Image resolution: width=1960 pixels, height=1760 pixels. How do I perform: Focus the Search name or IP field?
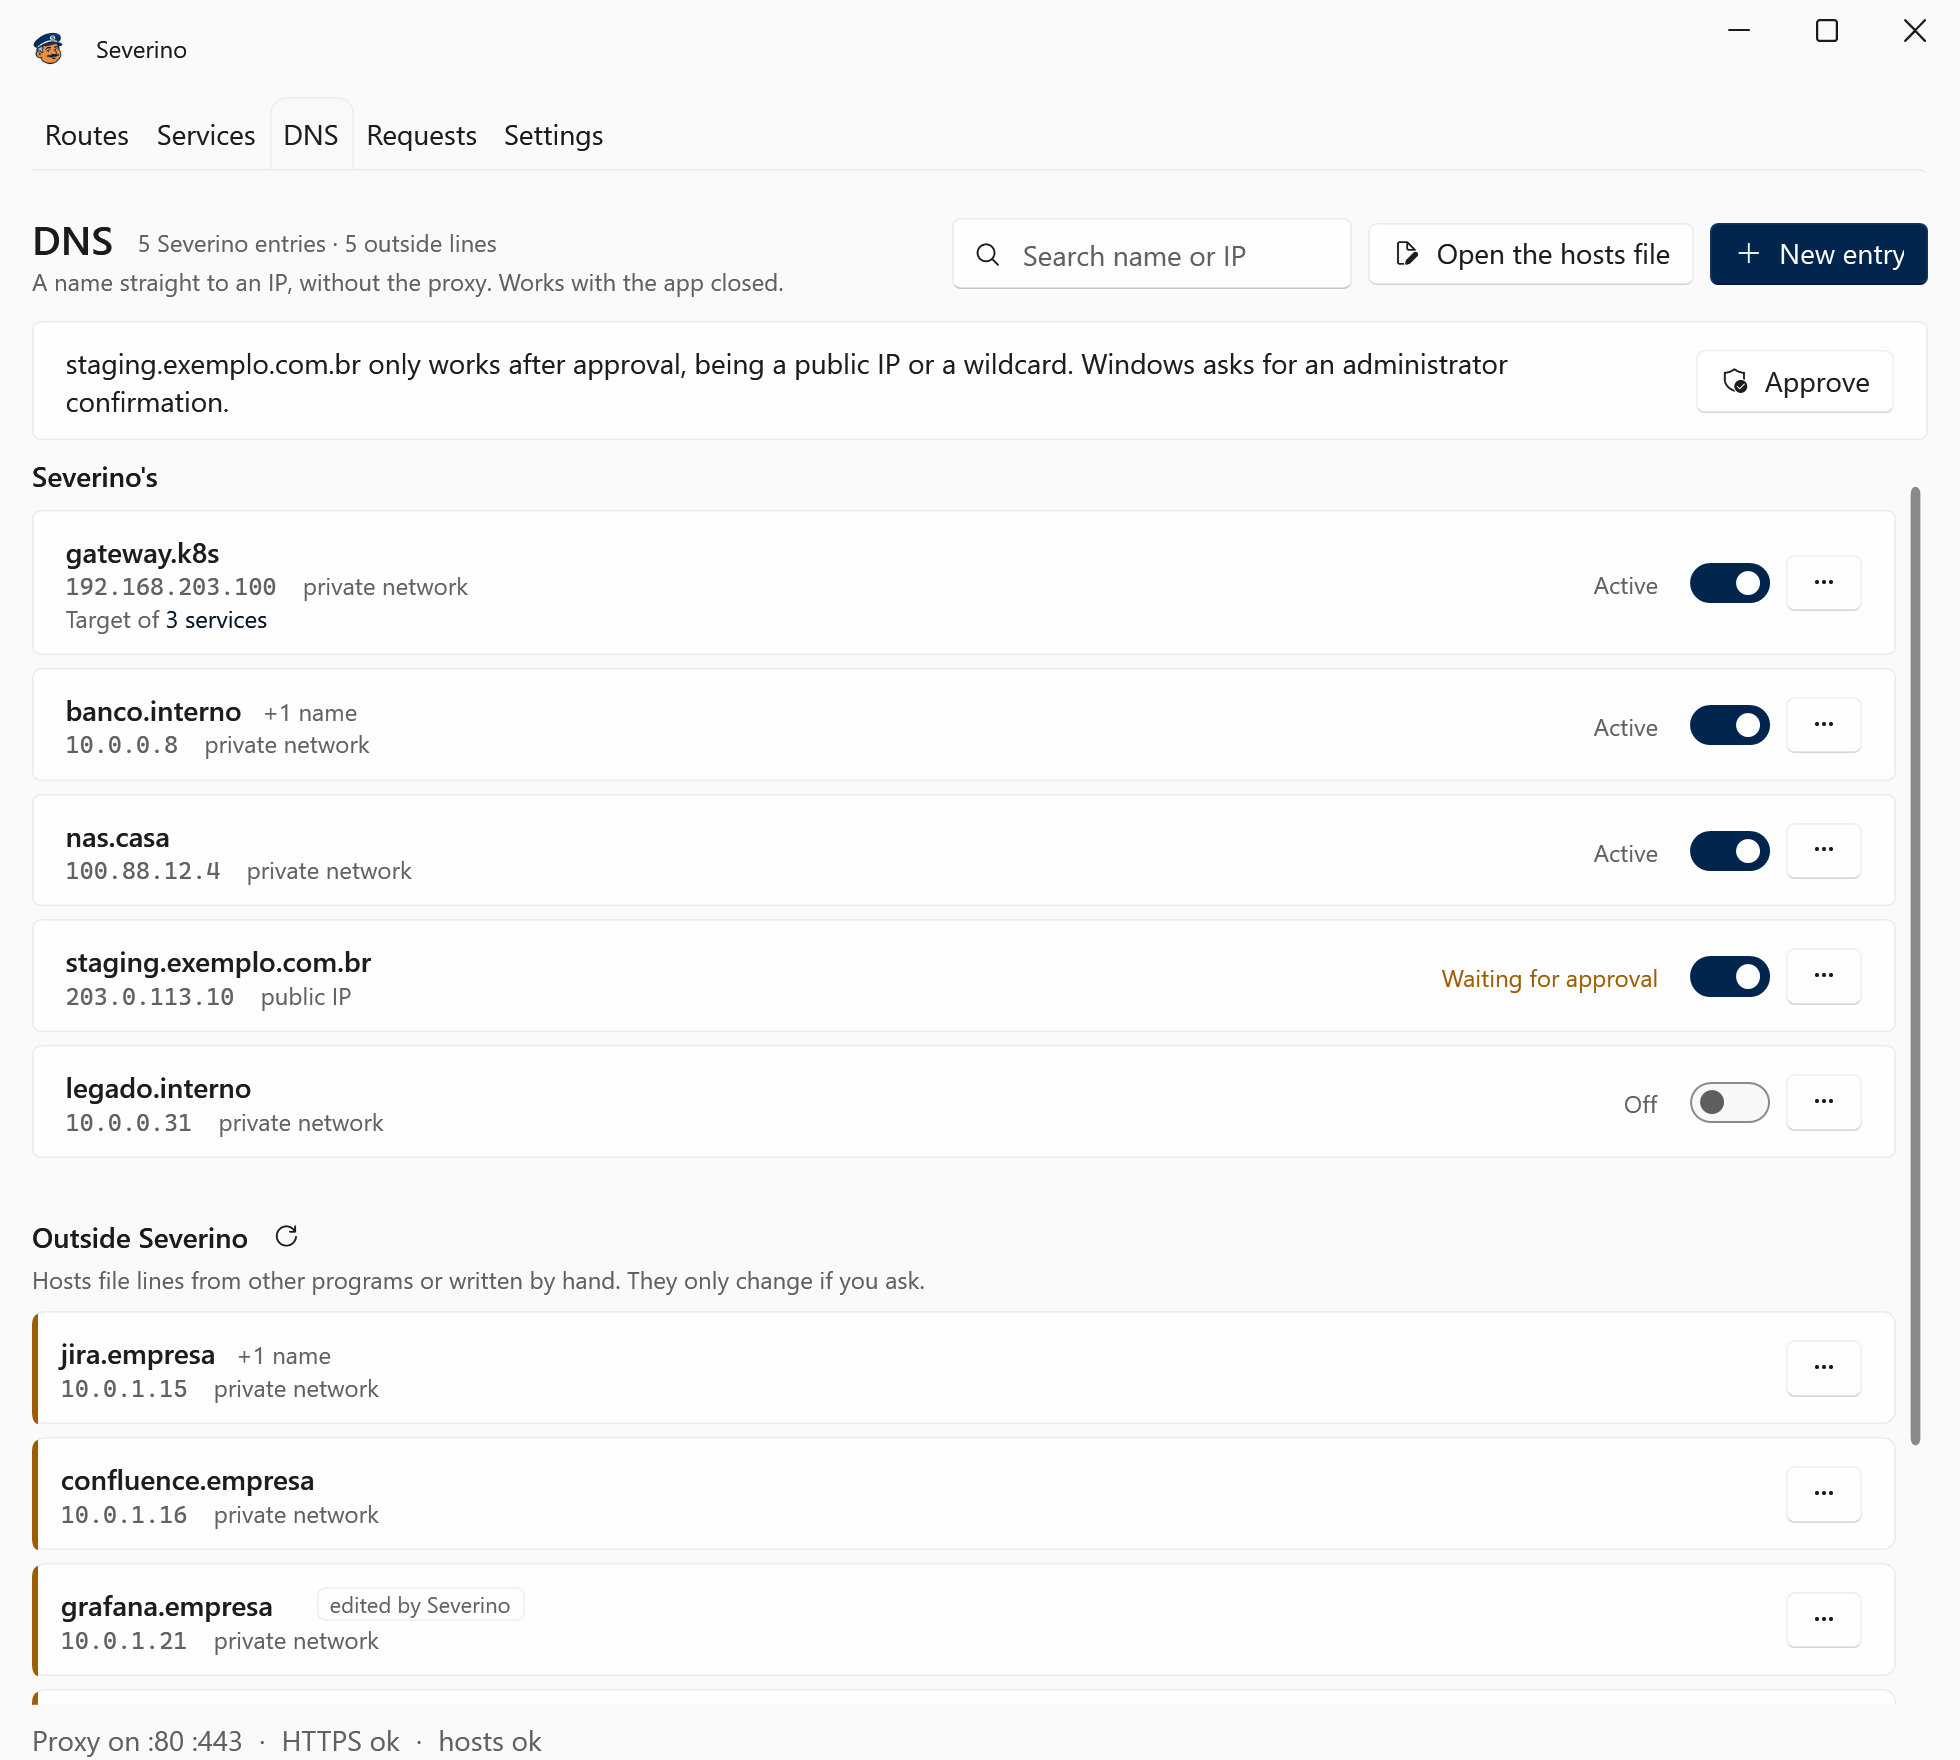pos(1151,255)
